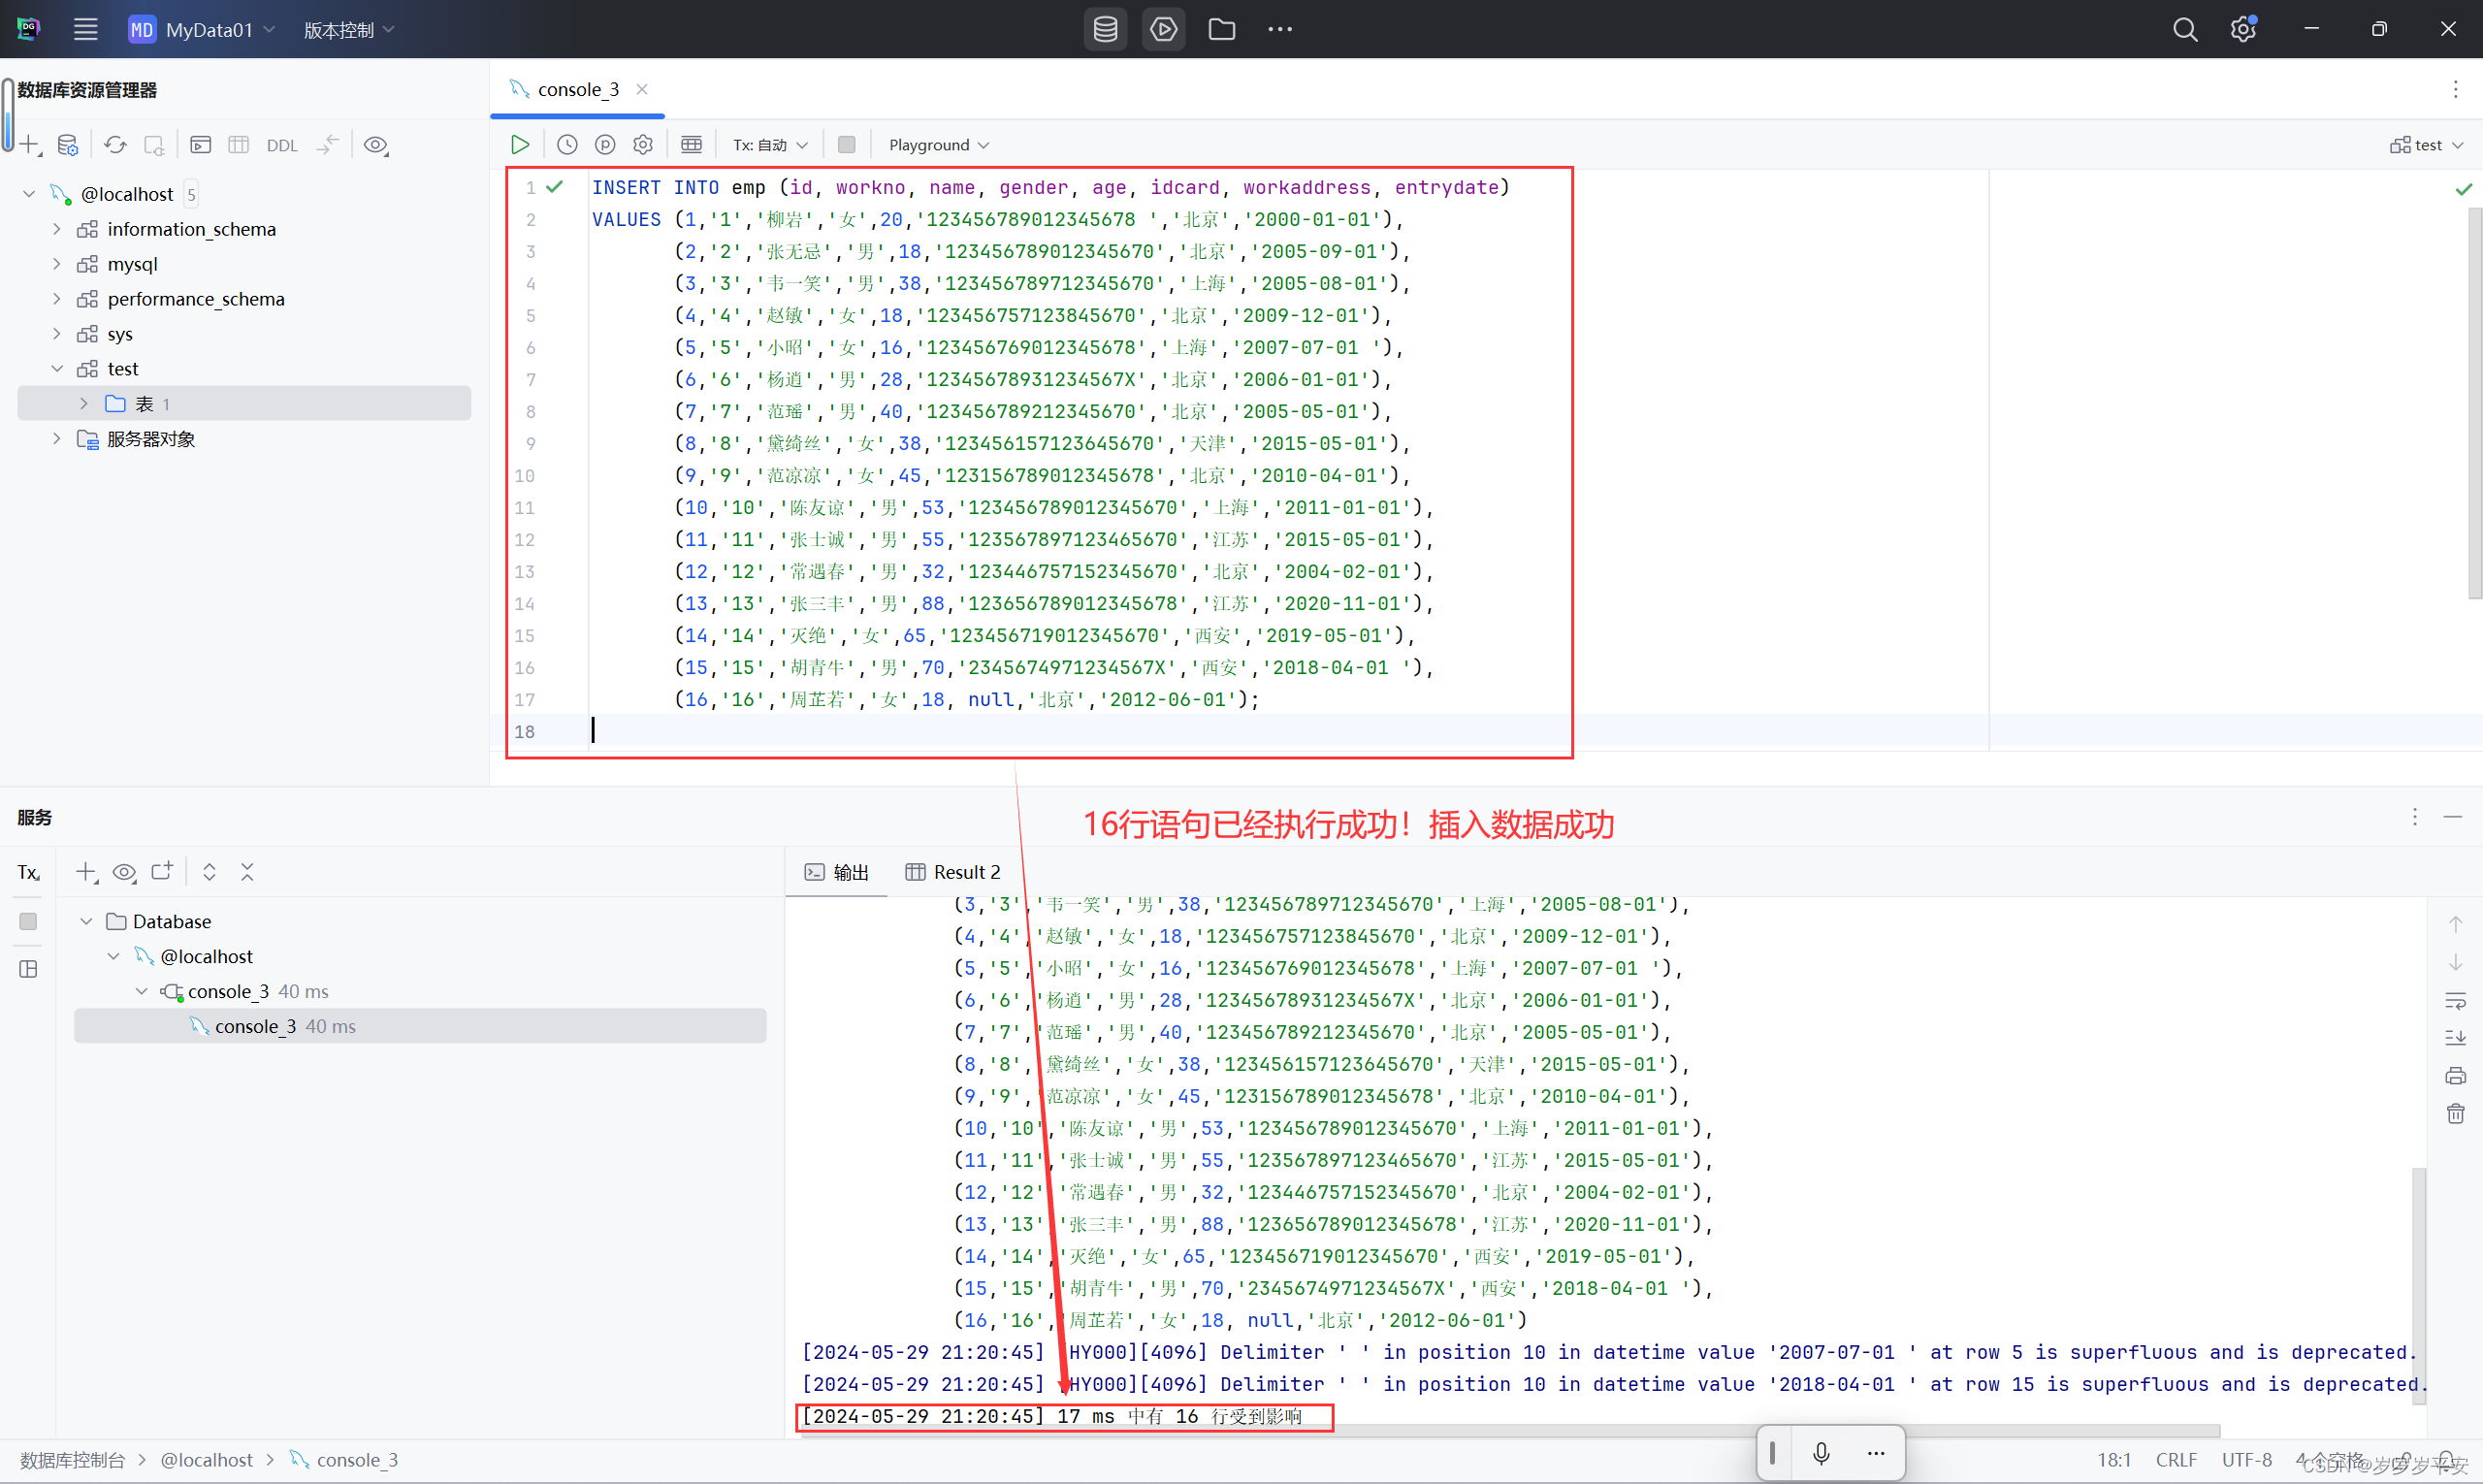Image resolution: width=2483 pixels, height=1484 pixels.
Task: Refresh the database connection in the explorer toolbar
Action: coord(115,145)
